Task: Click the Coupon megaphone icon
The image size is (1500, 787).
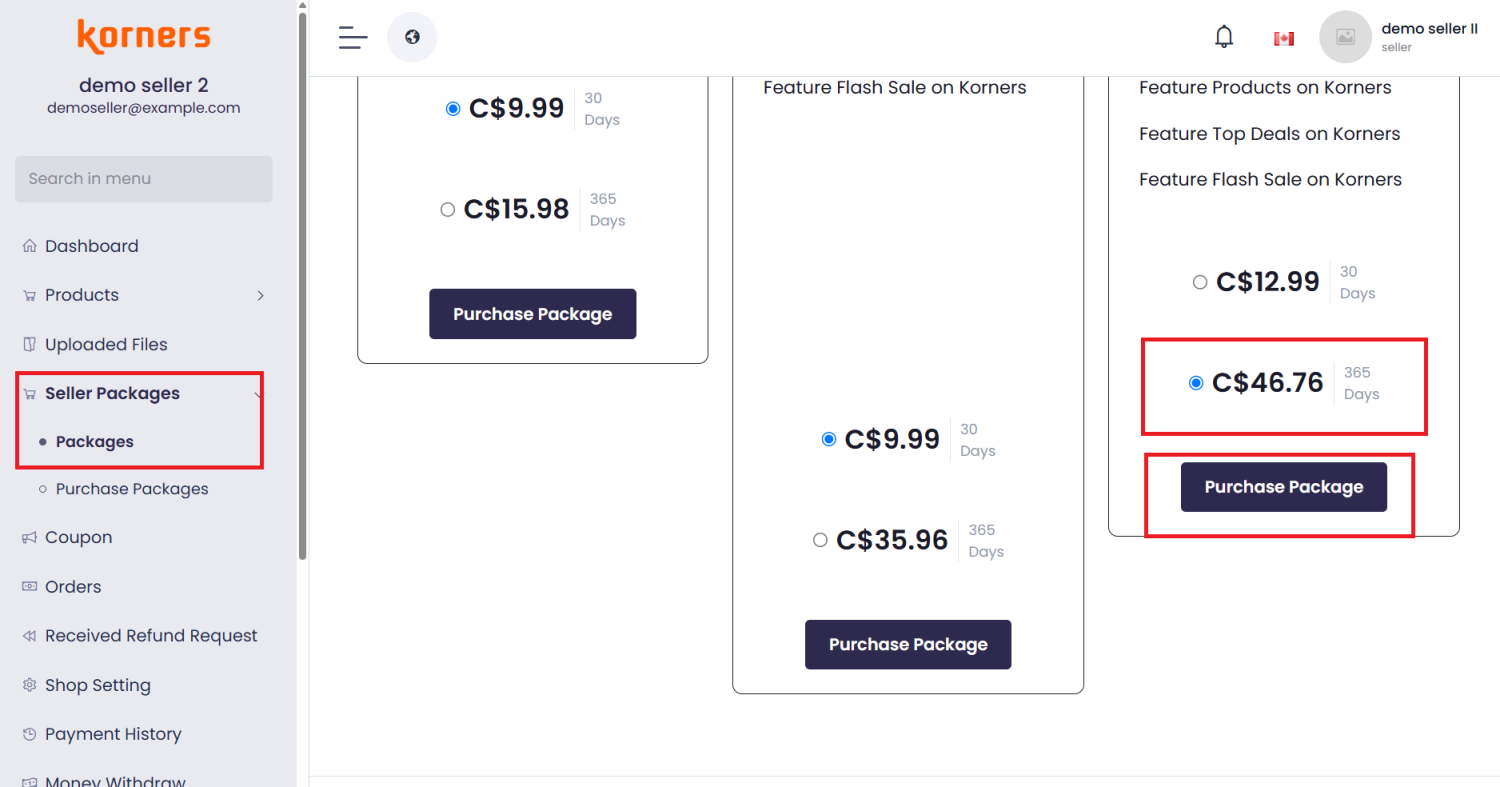Action: 29,538
